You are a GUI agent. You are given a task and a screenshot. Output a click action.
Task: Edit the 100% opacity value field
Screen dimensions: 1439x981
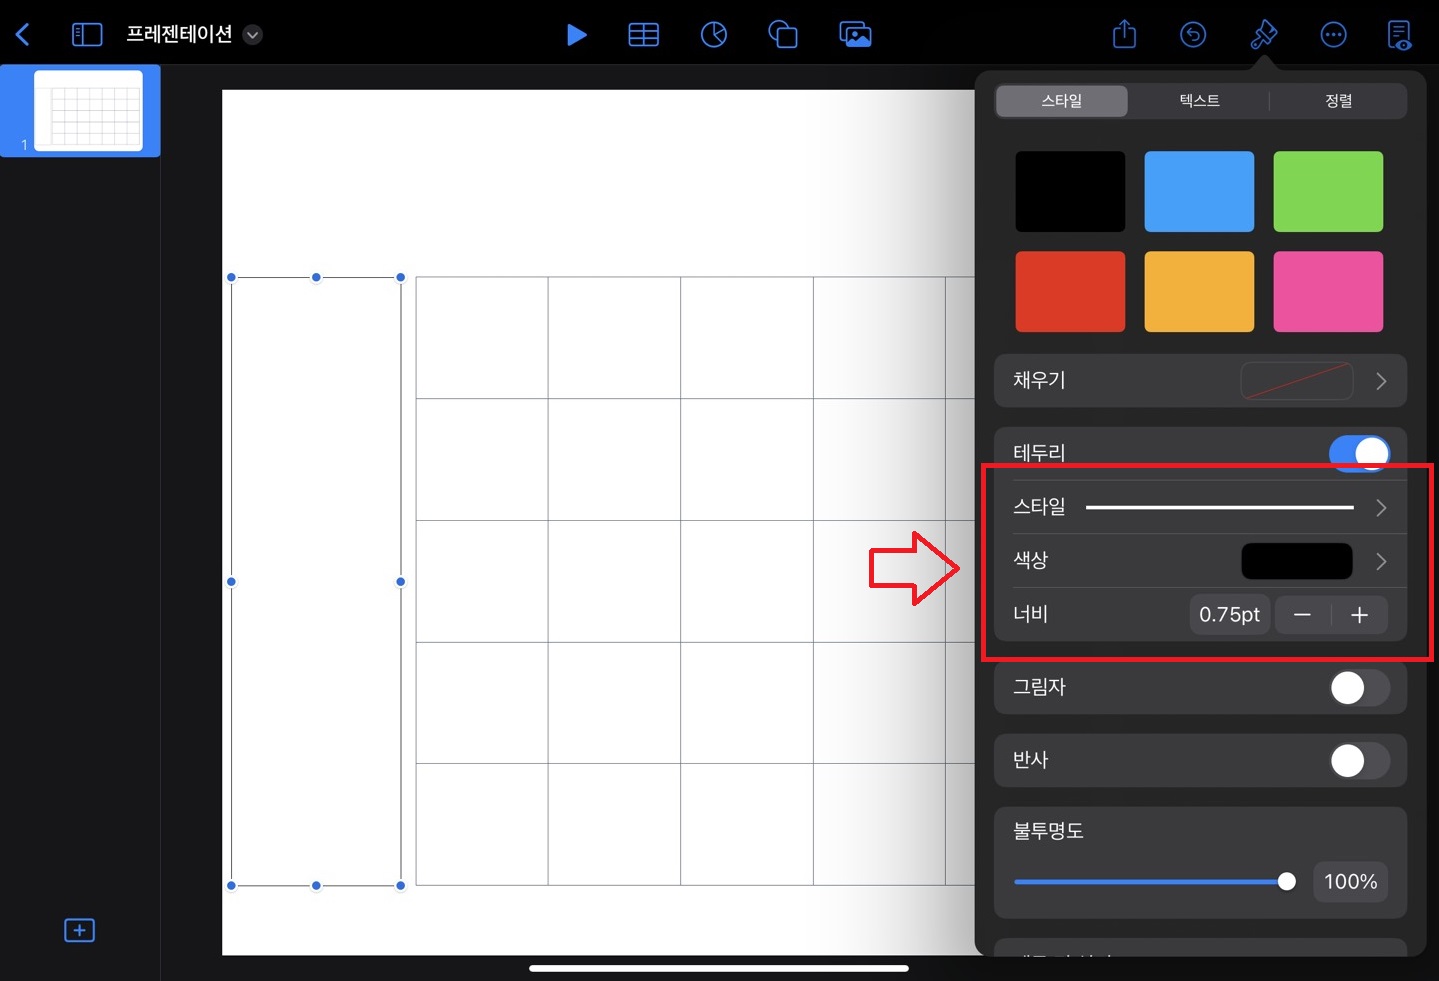click(1350, 882)
